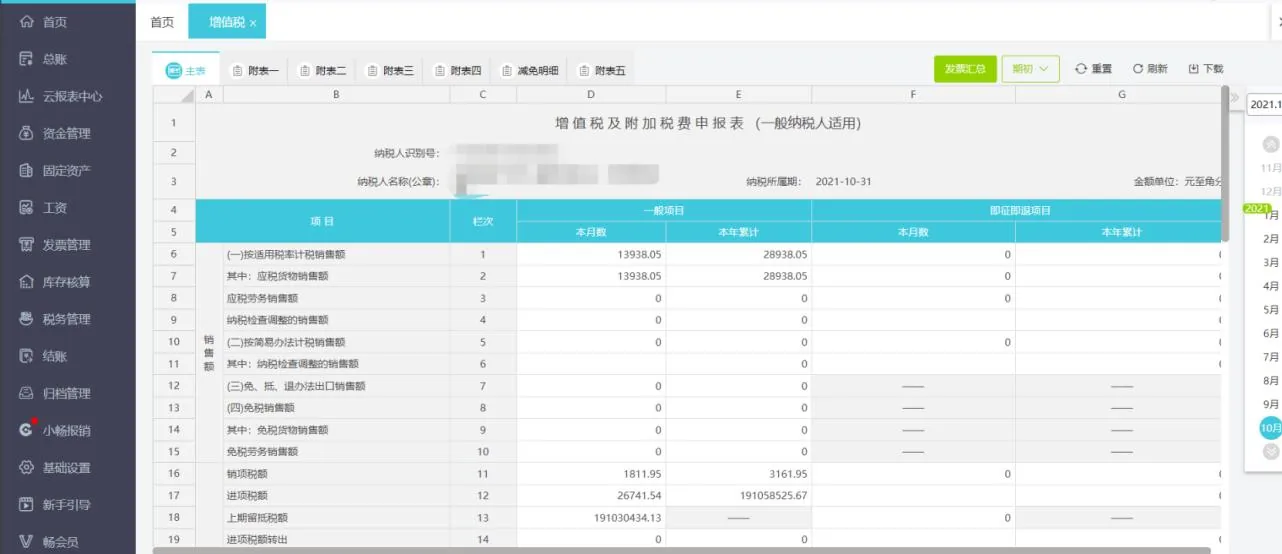This screenshot has height=554, width=1282.
Task: Select 12月 in the period list
Action: (x=1271, y=191)
